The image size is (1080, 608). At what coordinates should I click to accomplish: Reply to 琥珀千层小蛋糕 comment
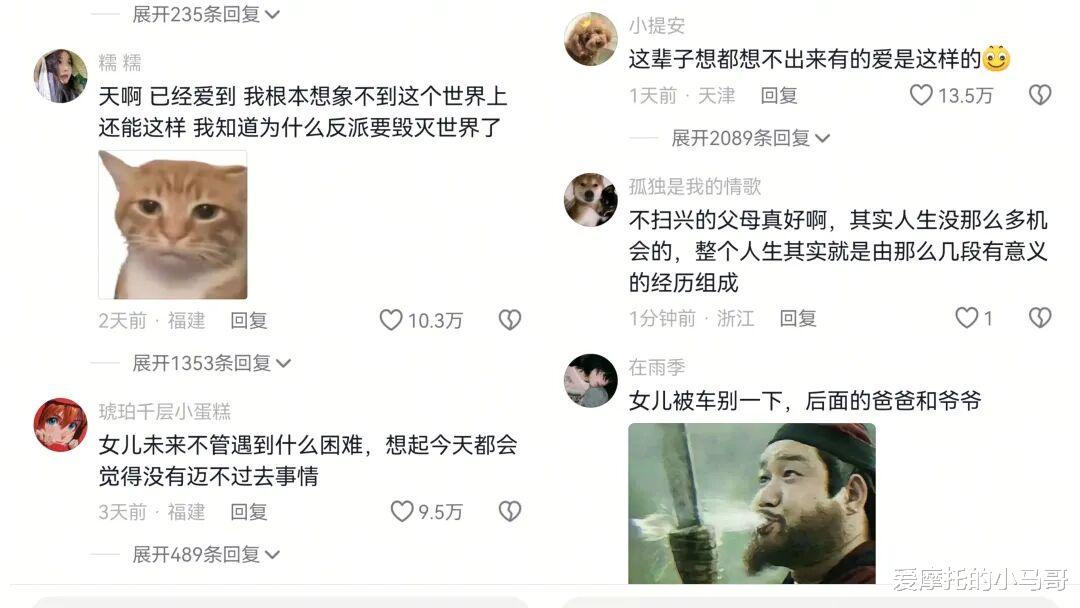point(249,512)
